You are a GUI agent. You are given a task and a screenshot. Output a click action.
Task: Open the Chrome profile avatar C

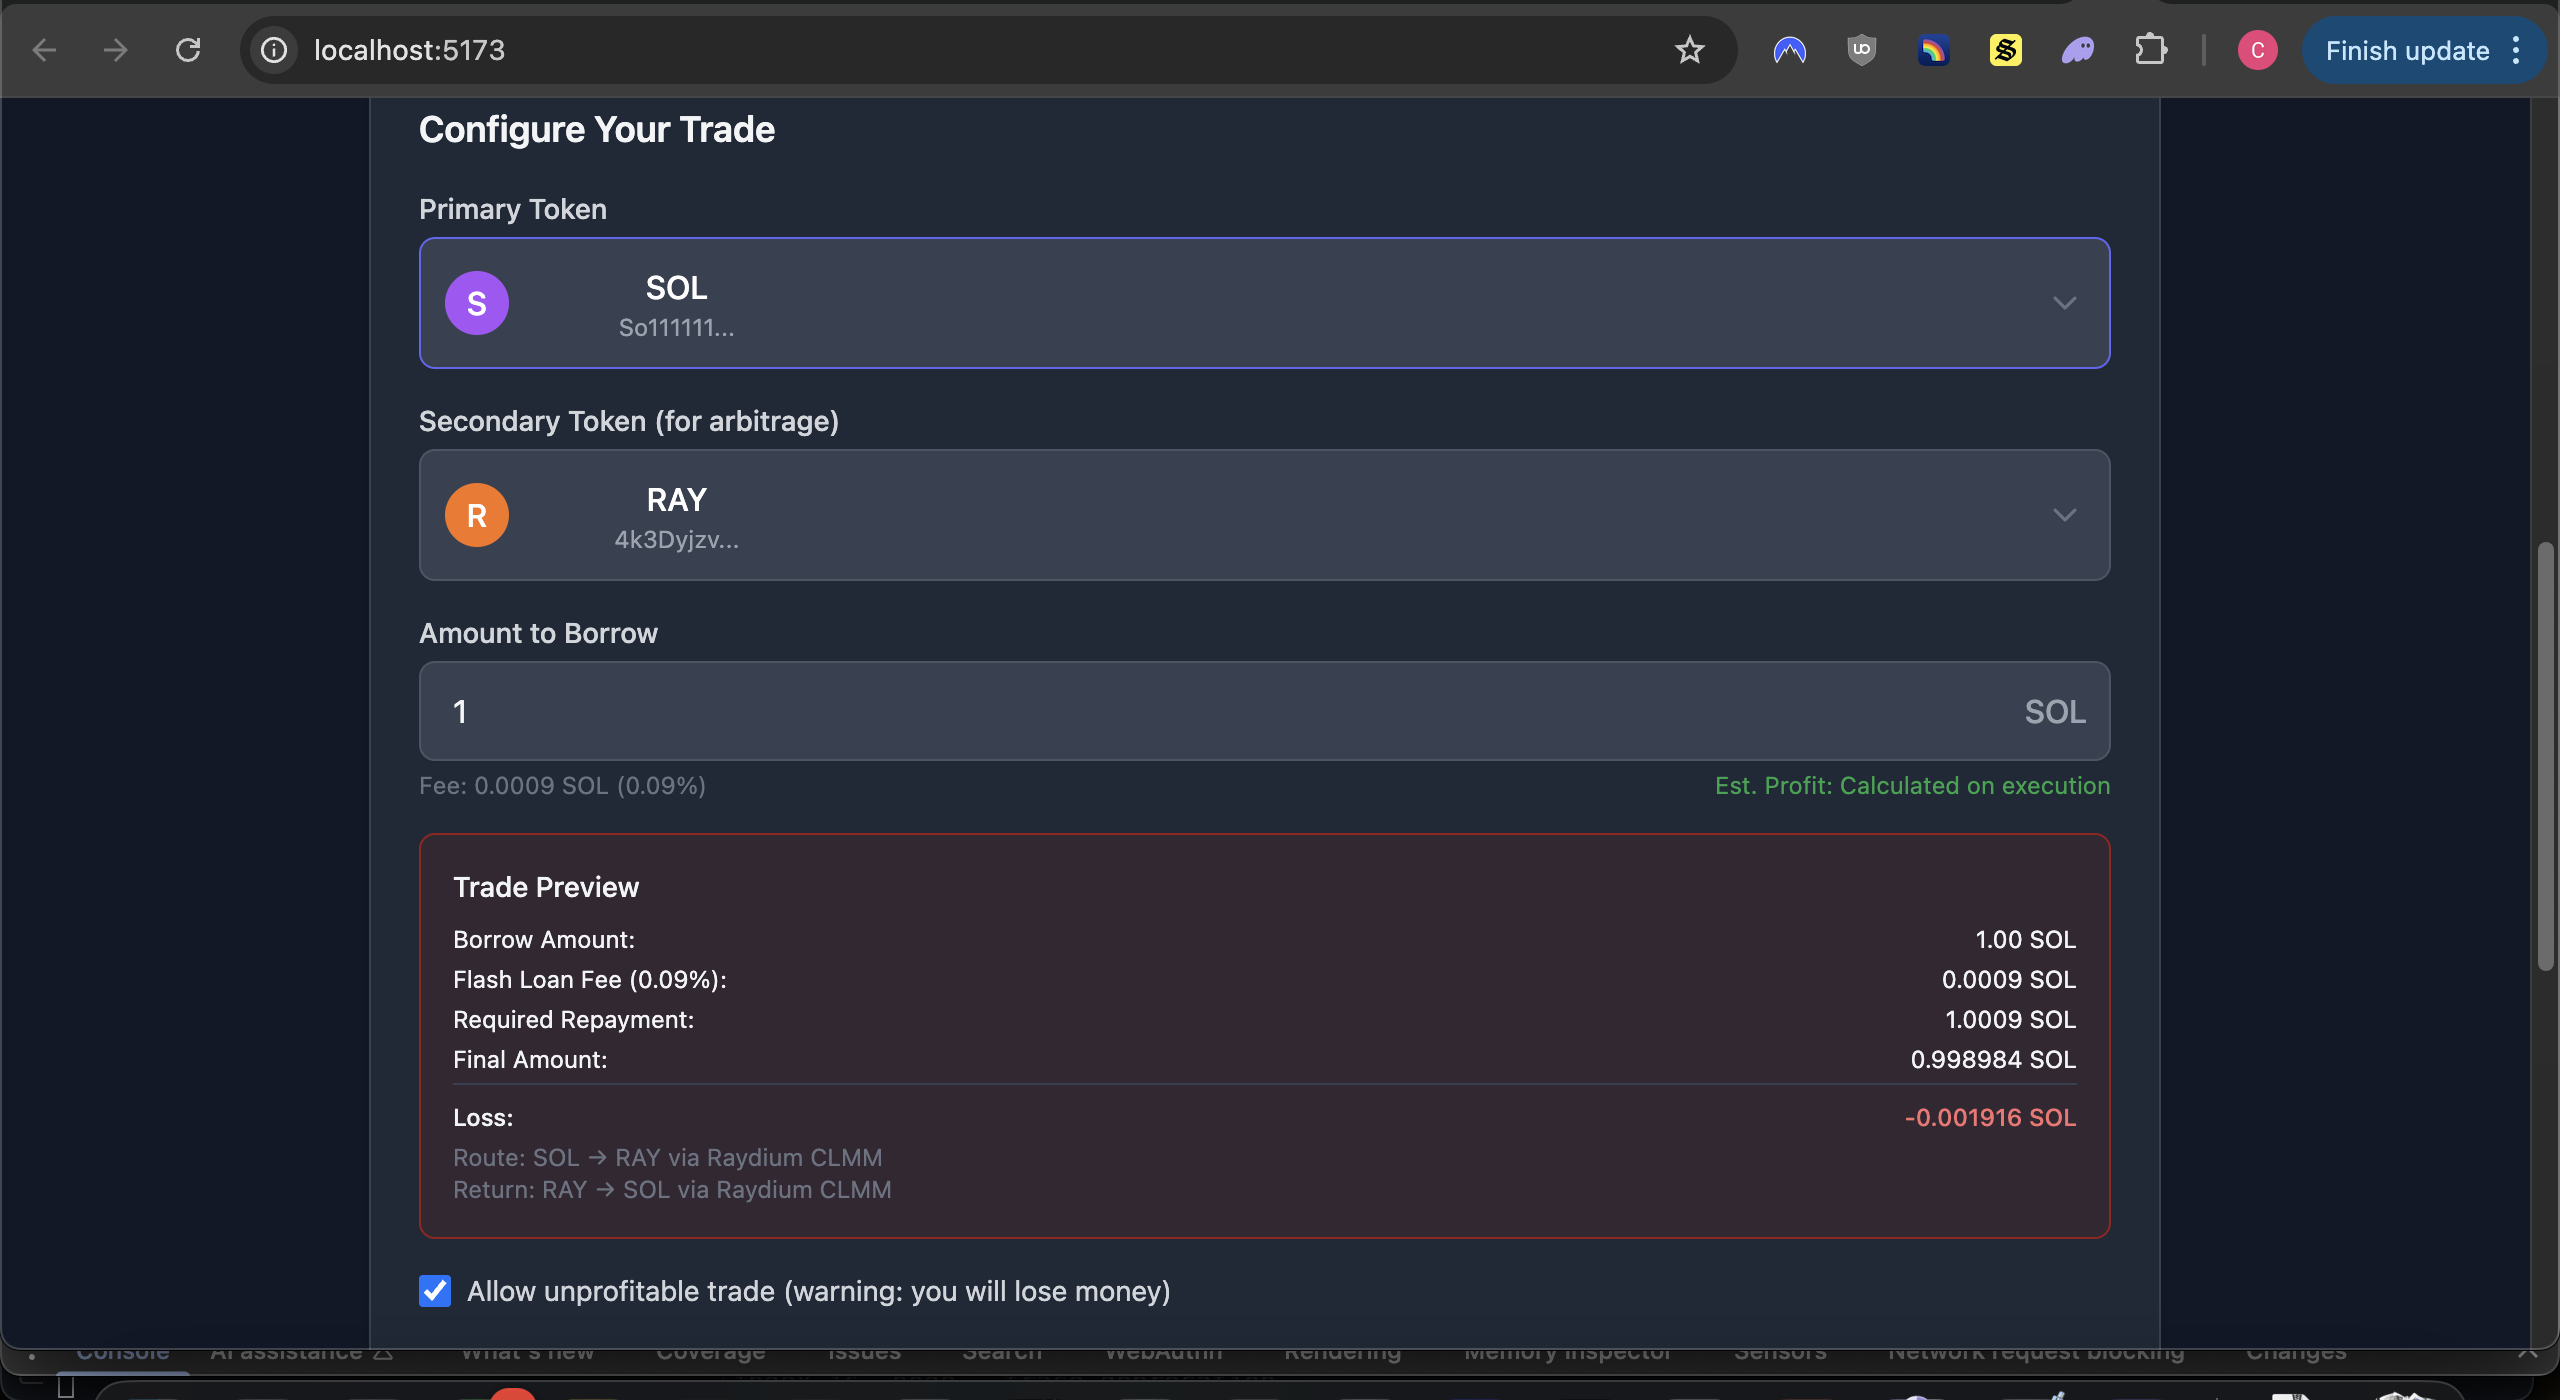(x=2258, y=50)
